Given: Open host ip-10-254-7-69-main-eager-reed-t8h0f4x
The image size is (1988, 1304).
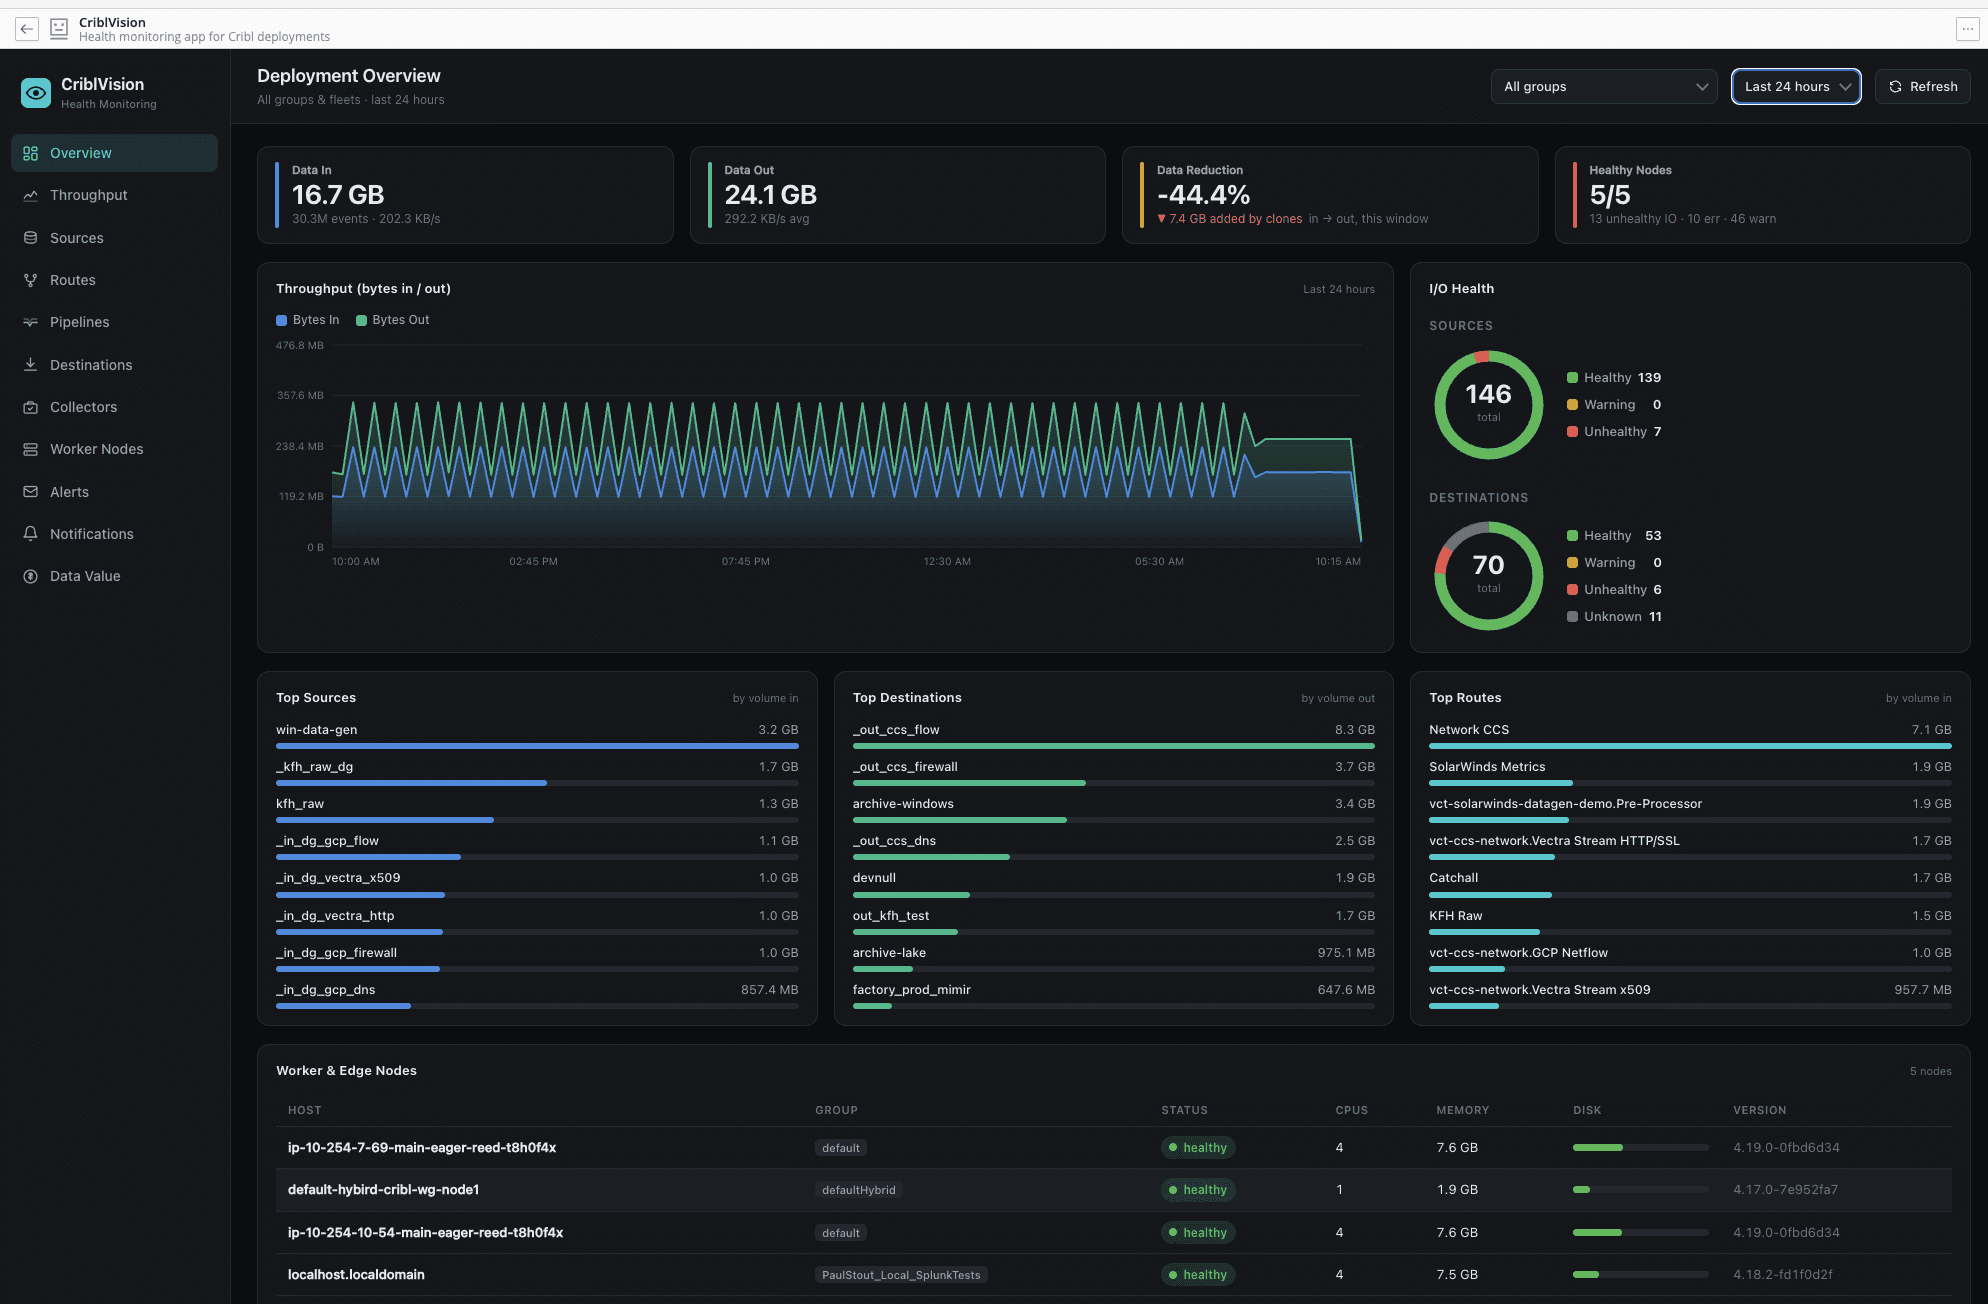Looking at the screenshot, I should (x=422, y=1148).
